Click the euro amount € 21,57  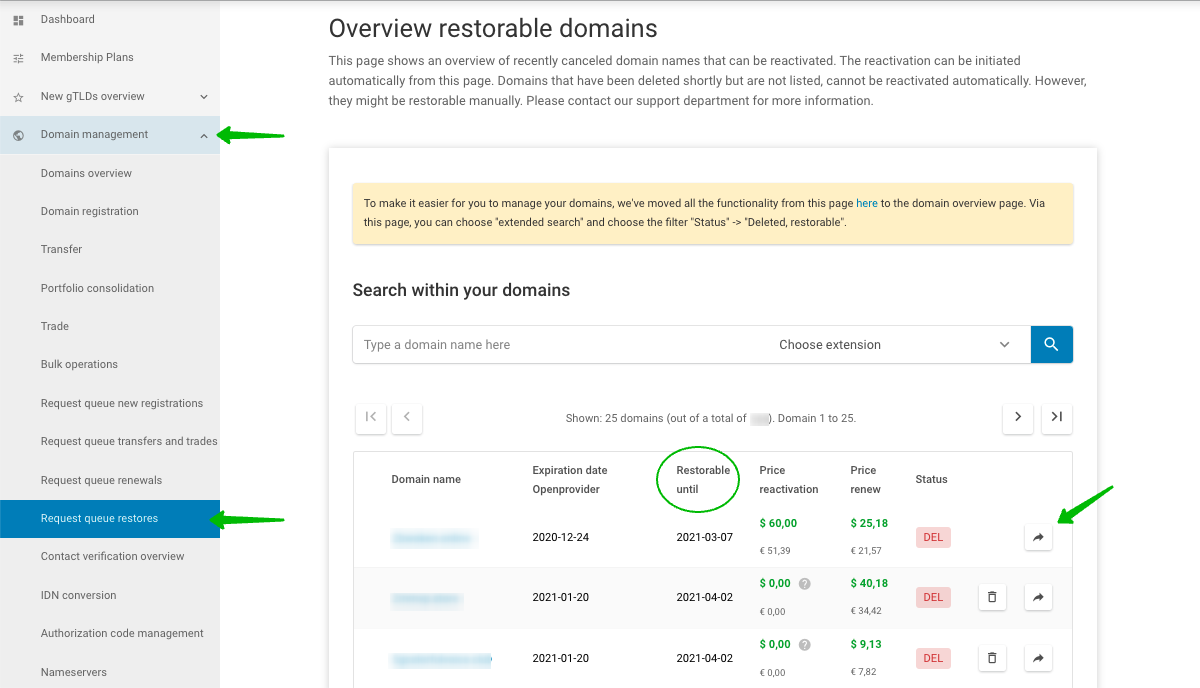pyautogui.click(x=866, y=551)
